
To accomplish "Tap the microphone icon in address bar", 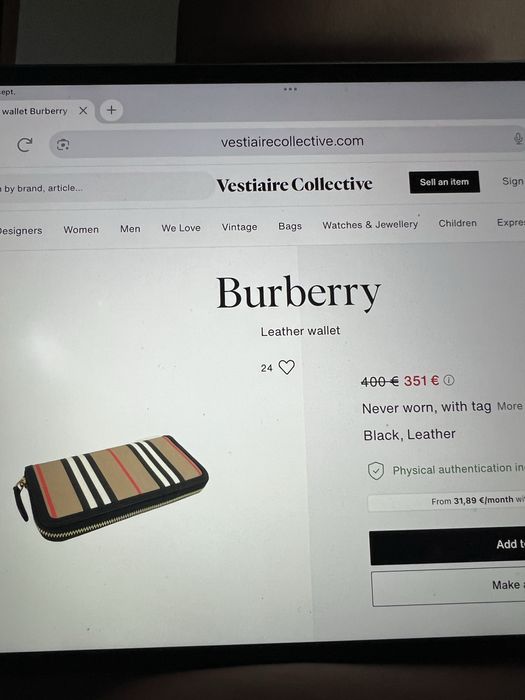I will click(518, 138).
